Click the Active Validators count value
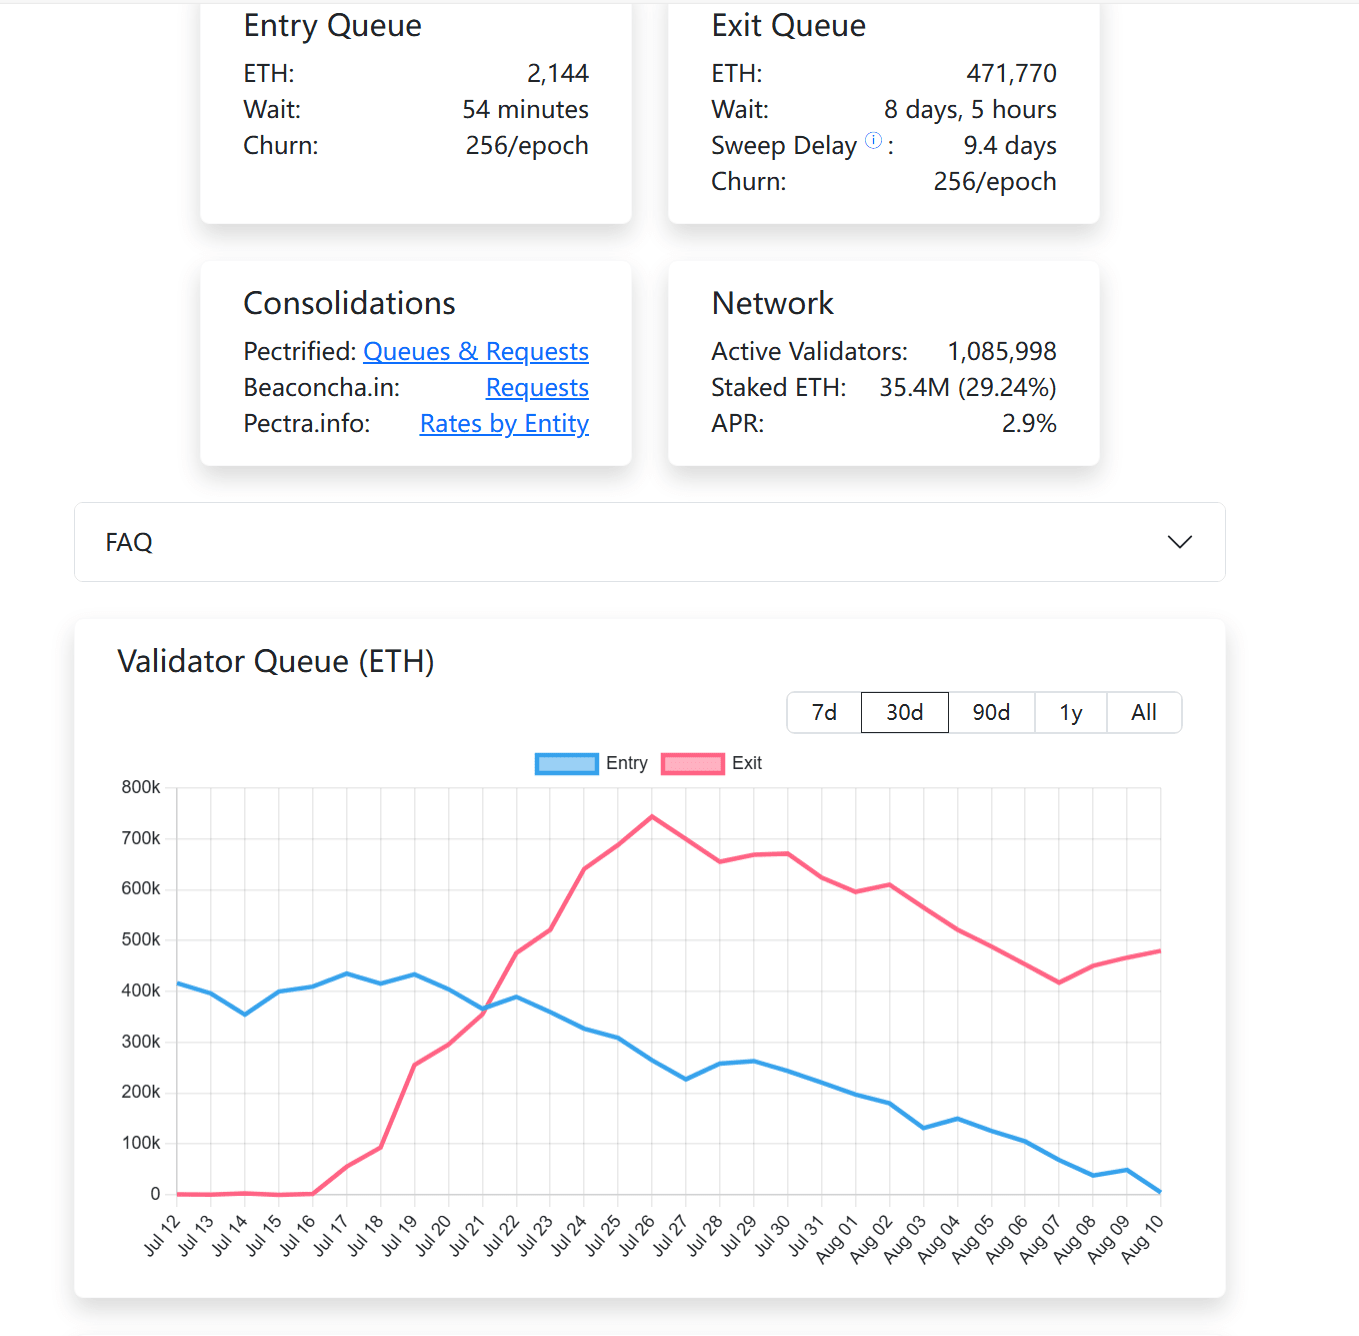 [1001, 352]
